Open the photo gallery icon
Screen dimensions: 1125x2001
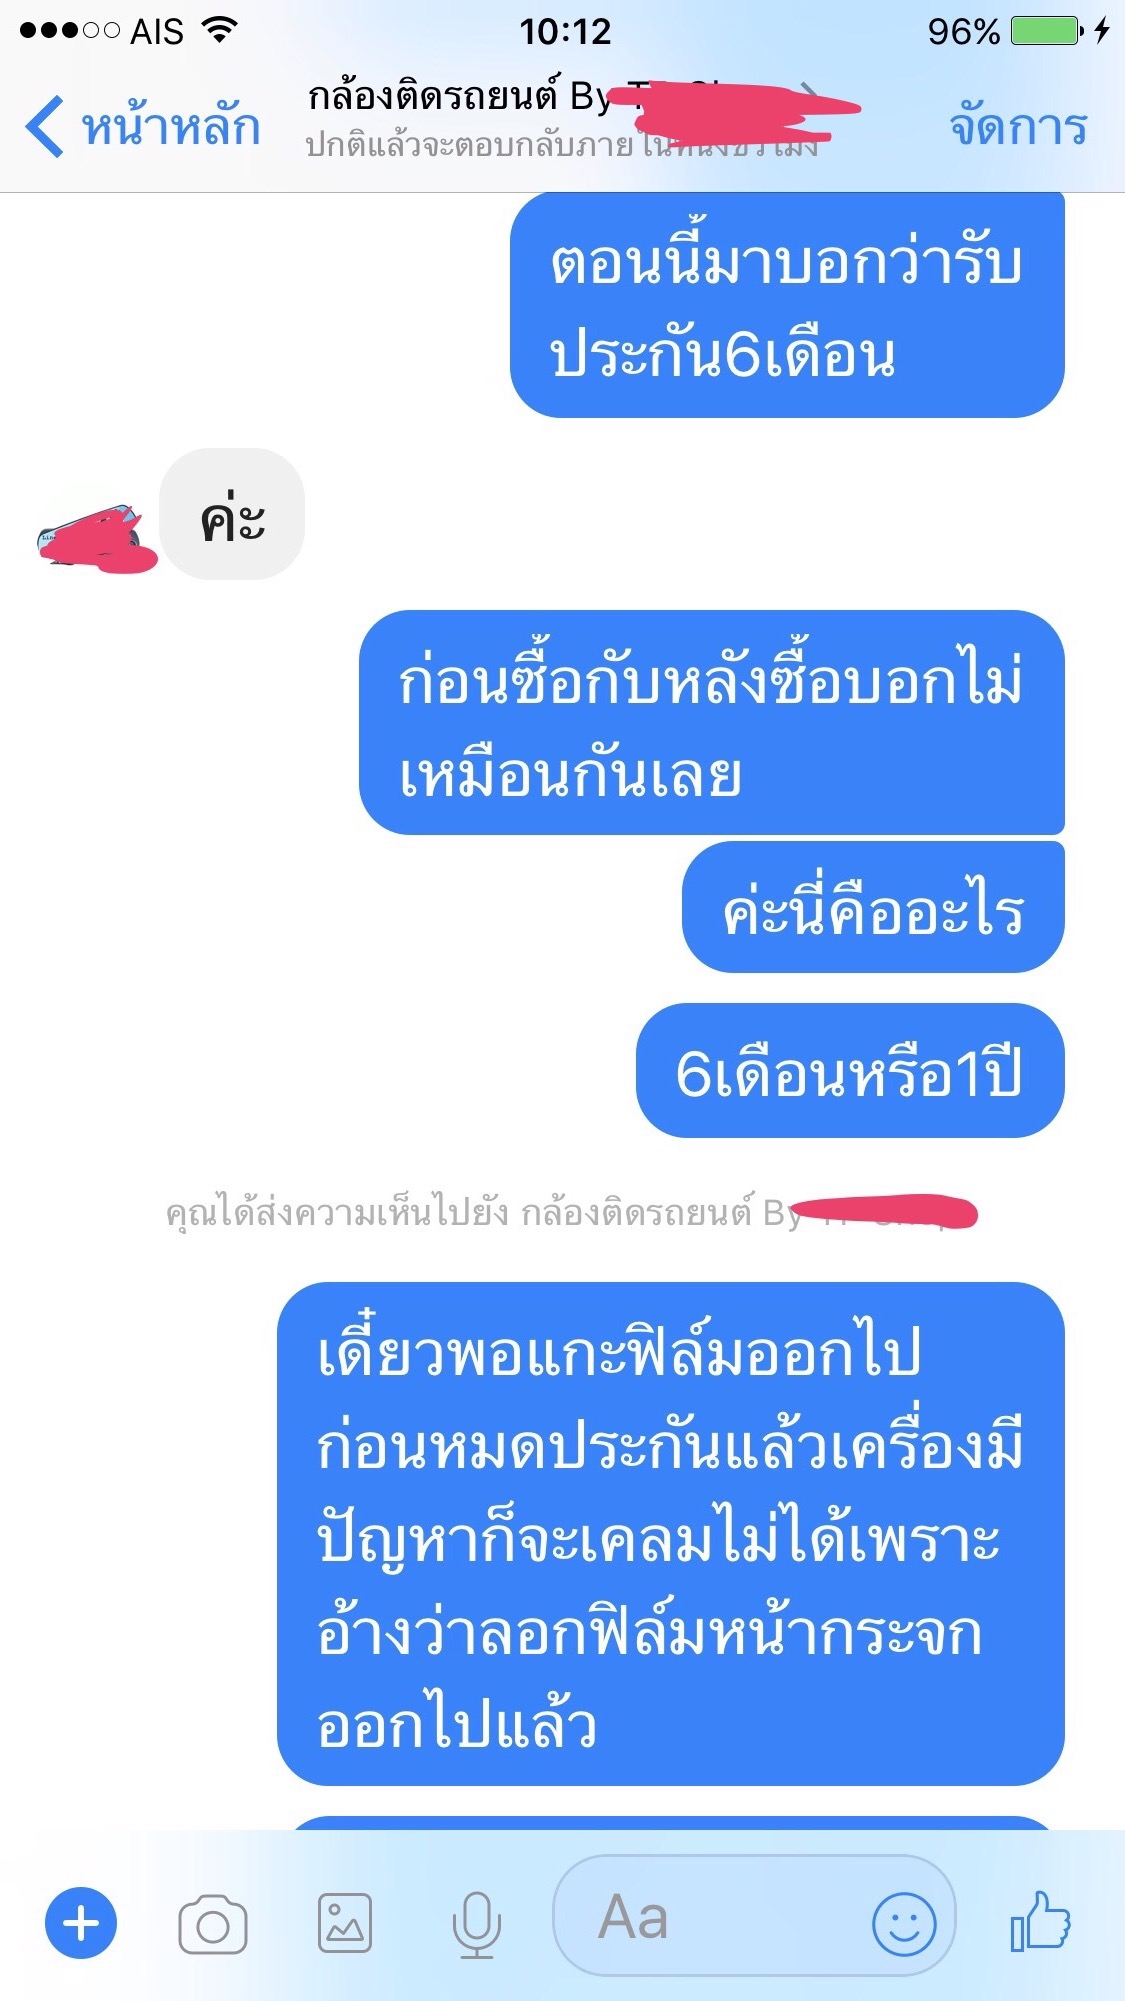click(x=345, y=1923)
